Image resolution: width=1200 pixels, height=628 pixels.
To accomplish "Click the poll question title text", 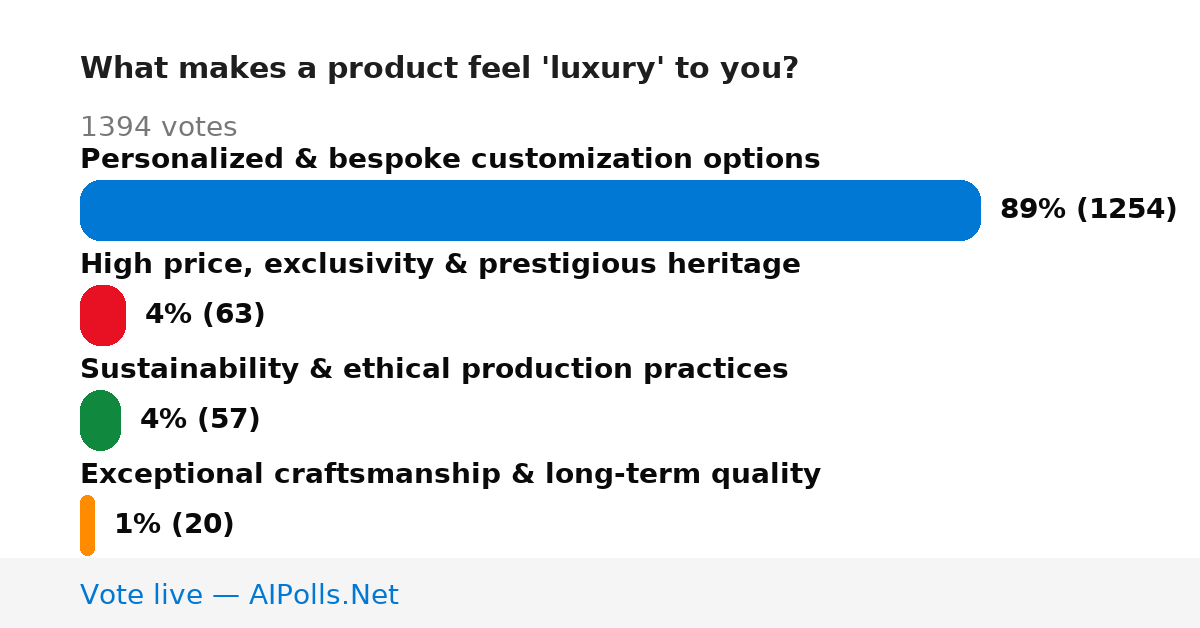I will tap(439, 69).
